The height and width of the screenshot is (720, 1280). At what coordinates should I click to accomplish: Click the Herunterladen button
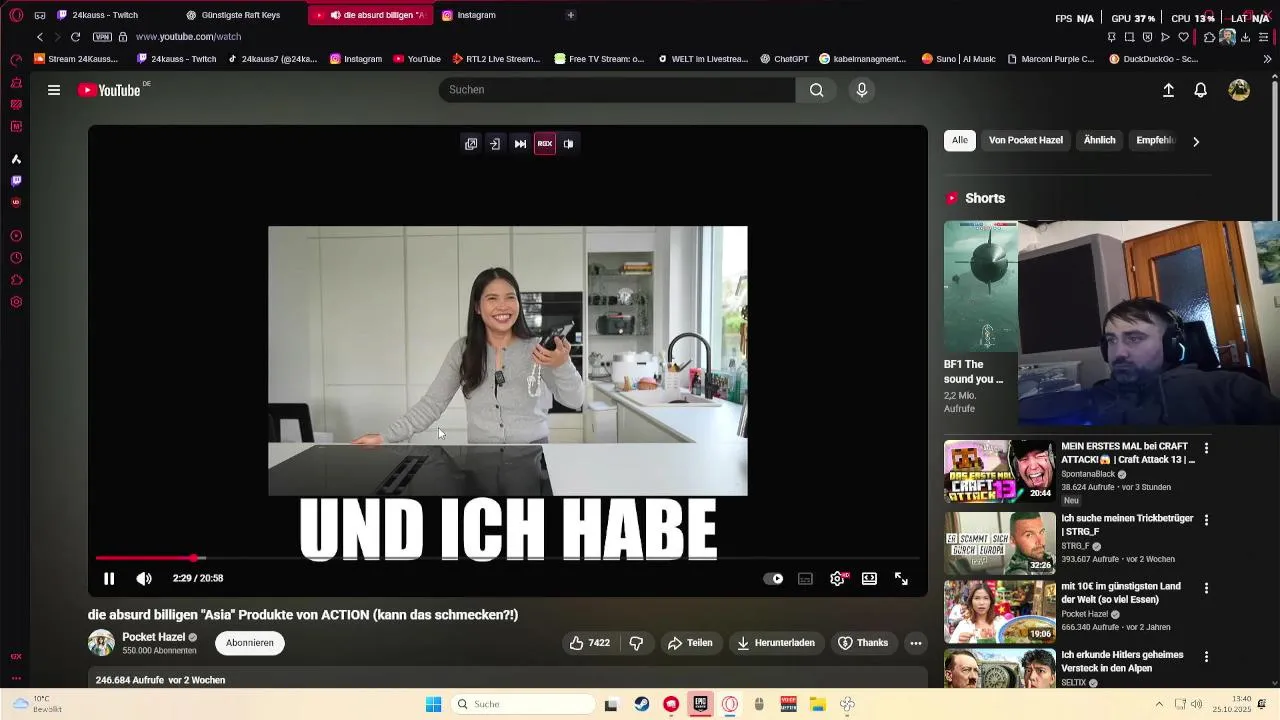776,643
